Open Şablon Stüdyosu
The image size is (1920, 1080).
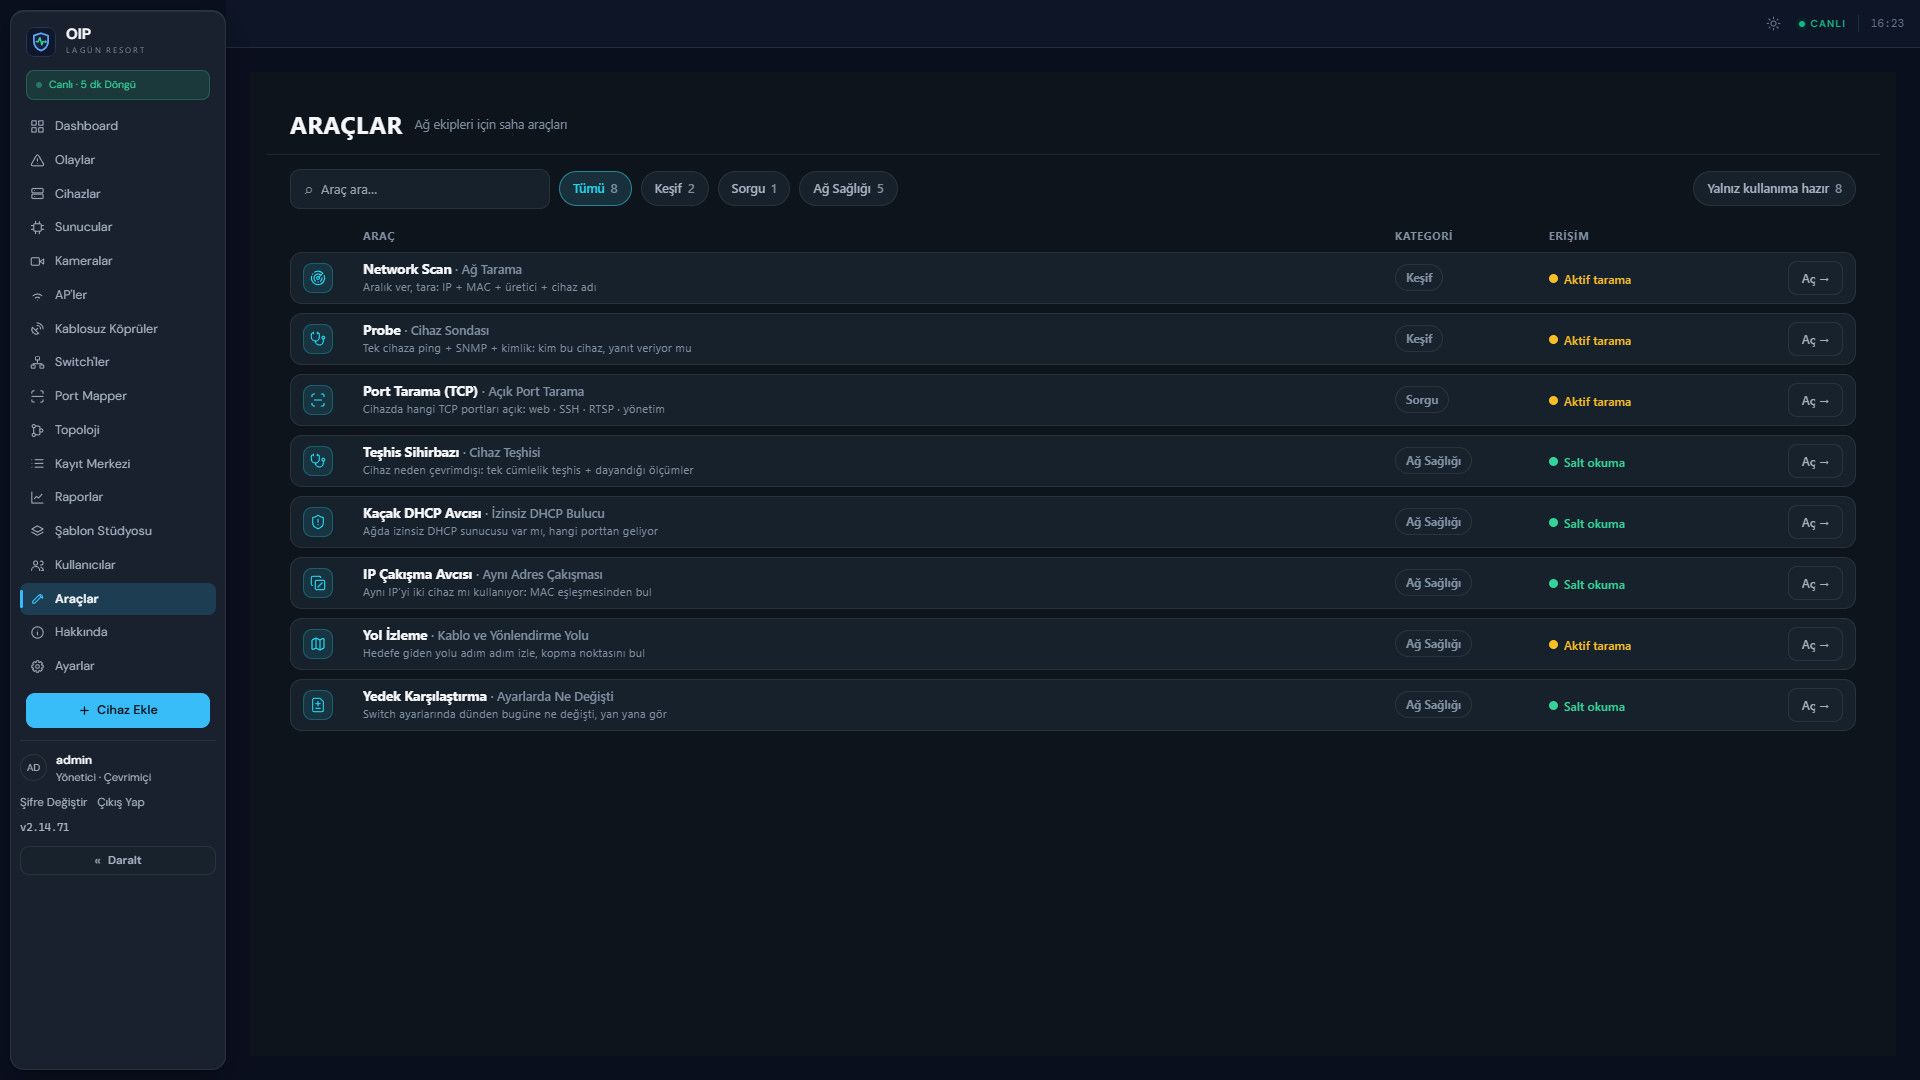point(118,531)
